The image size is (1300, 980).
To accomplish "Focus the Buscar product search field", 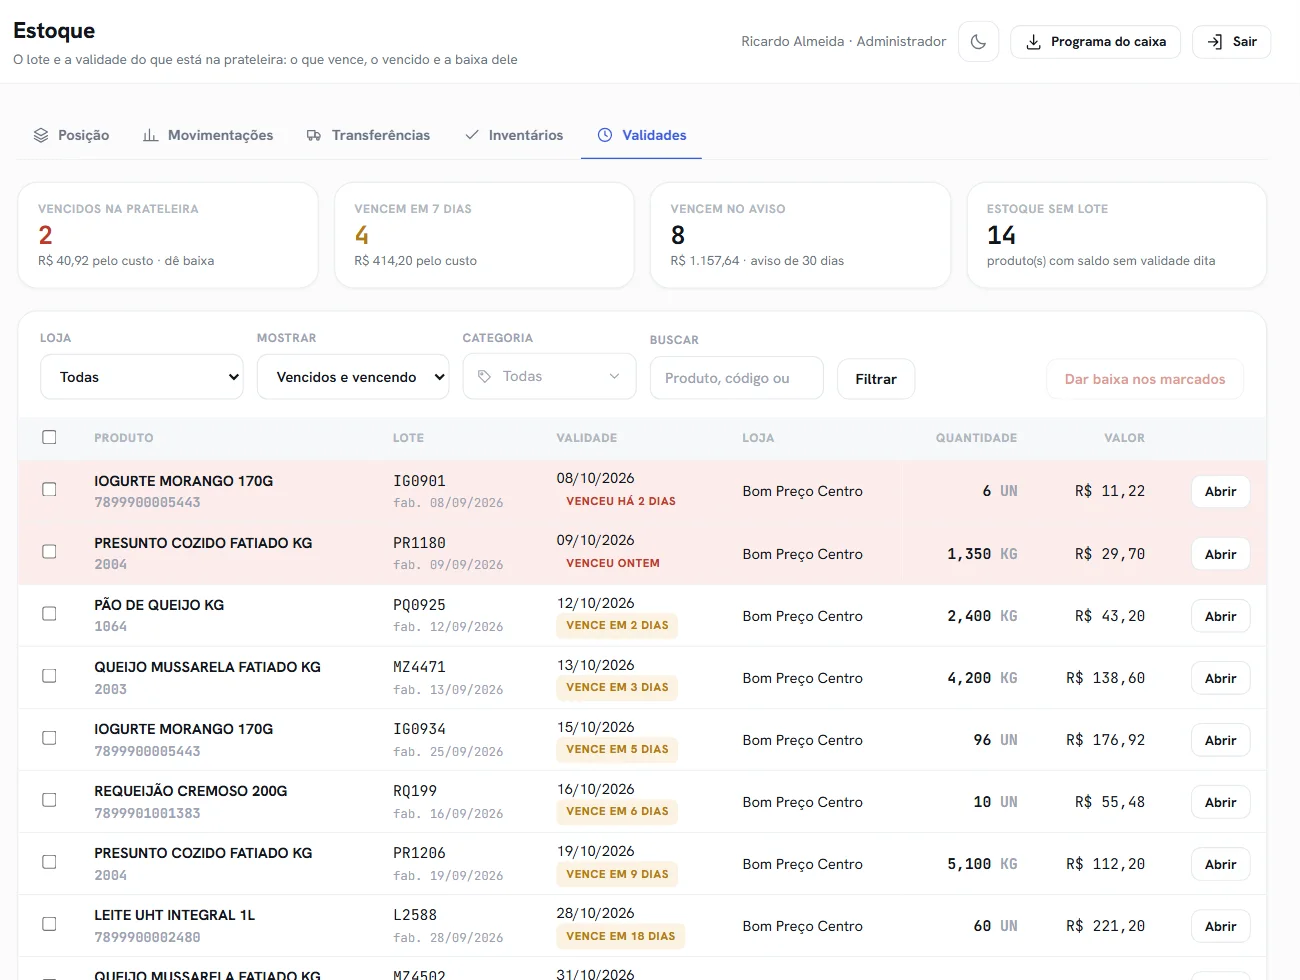I will point(737,378).
